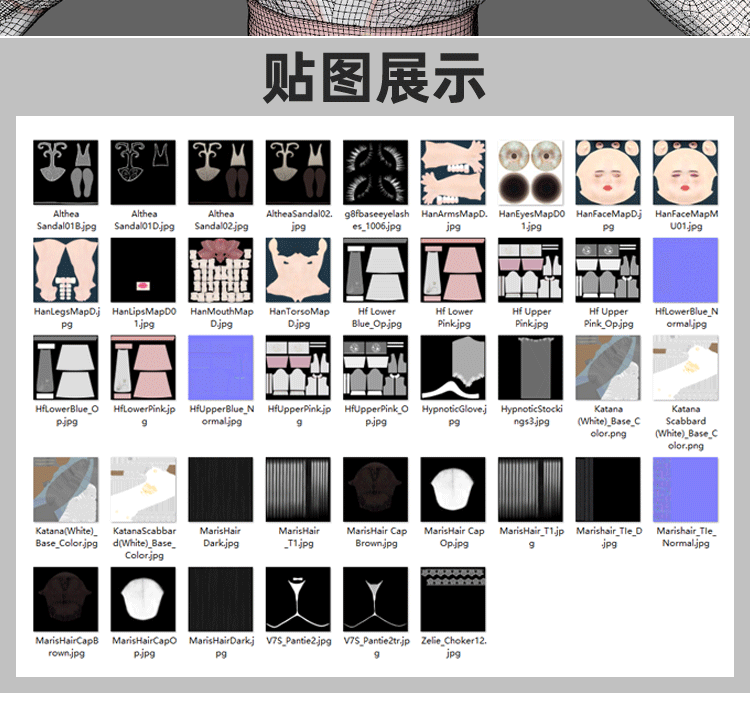
Task: Select the HanLipsMapD01.jpg lips thumbnail
Action: click(143, 270)
